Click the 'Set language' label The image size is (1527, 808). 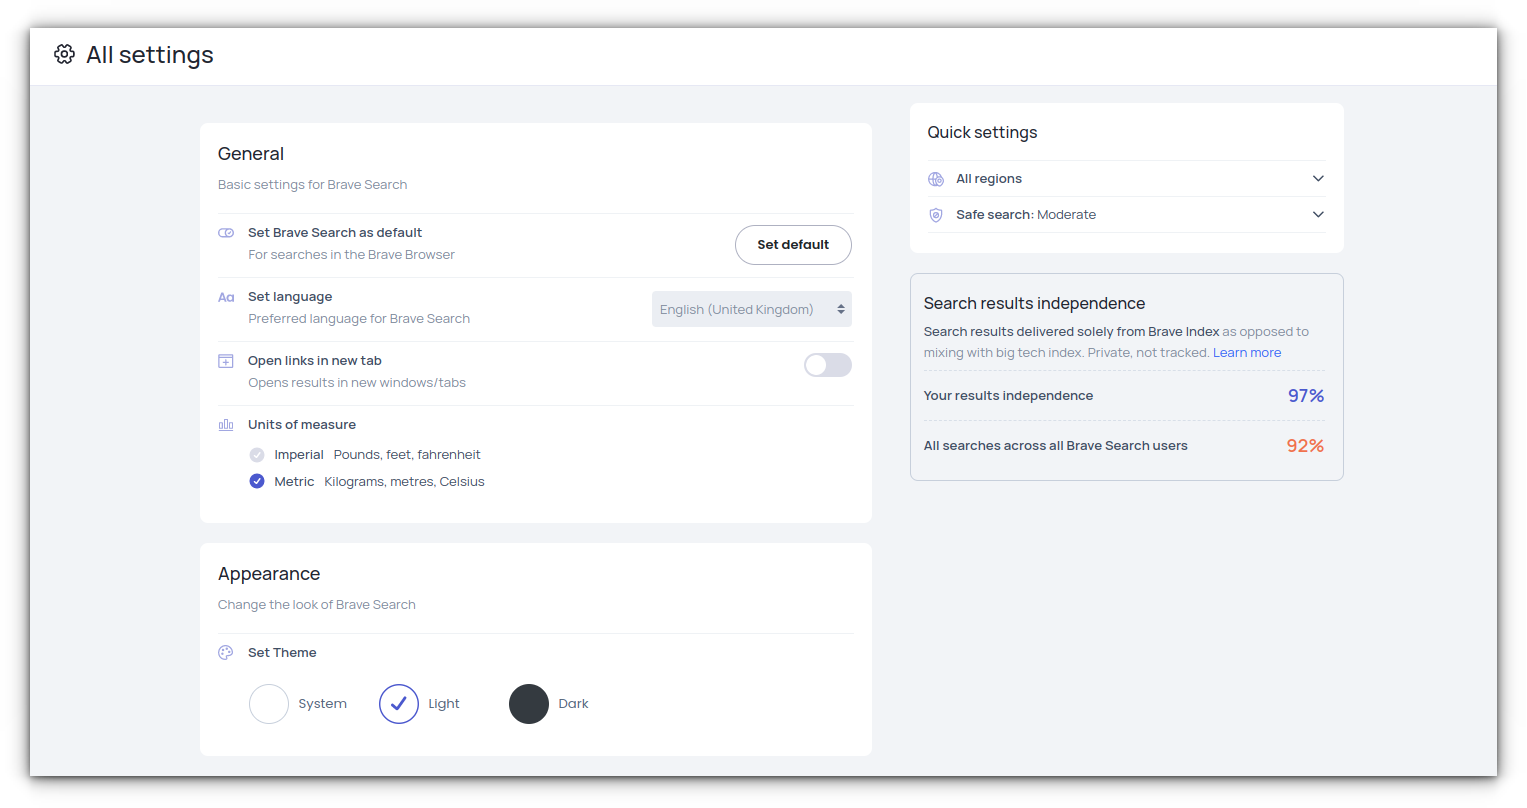(290, 297)
